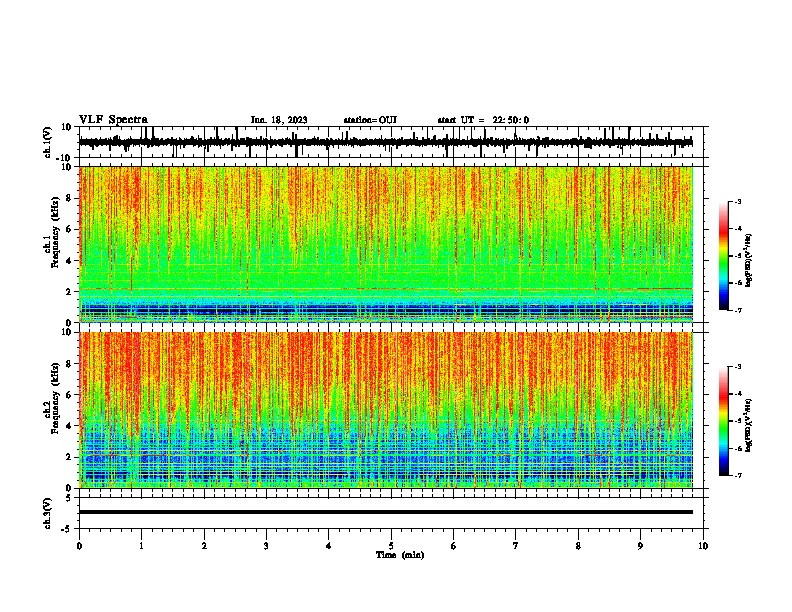Click the 'VLF Spectra' plot title
Screen dimensions: 792x612
pyautogui.click(x=113, y=120)
